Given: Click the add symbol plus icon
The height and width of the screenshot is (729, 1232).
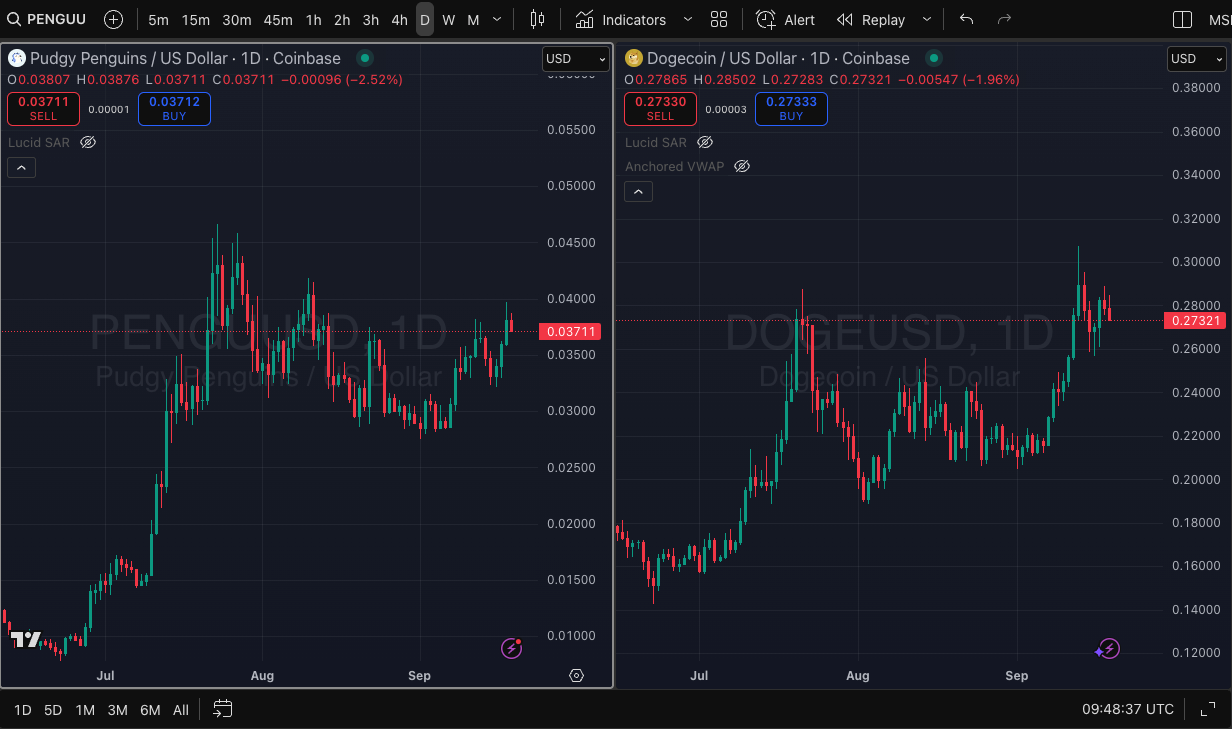Looking at the screenshot, I should [114, 20].
